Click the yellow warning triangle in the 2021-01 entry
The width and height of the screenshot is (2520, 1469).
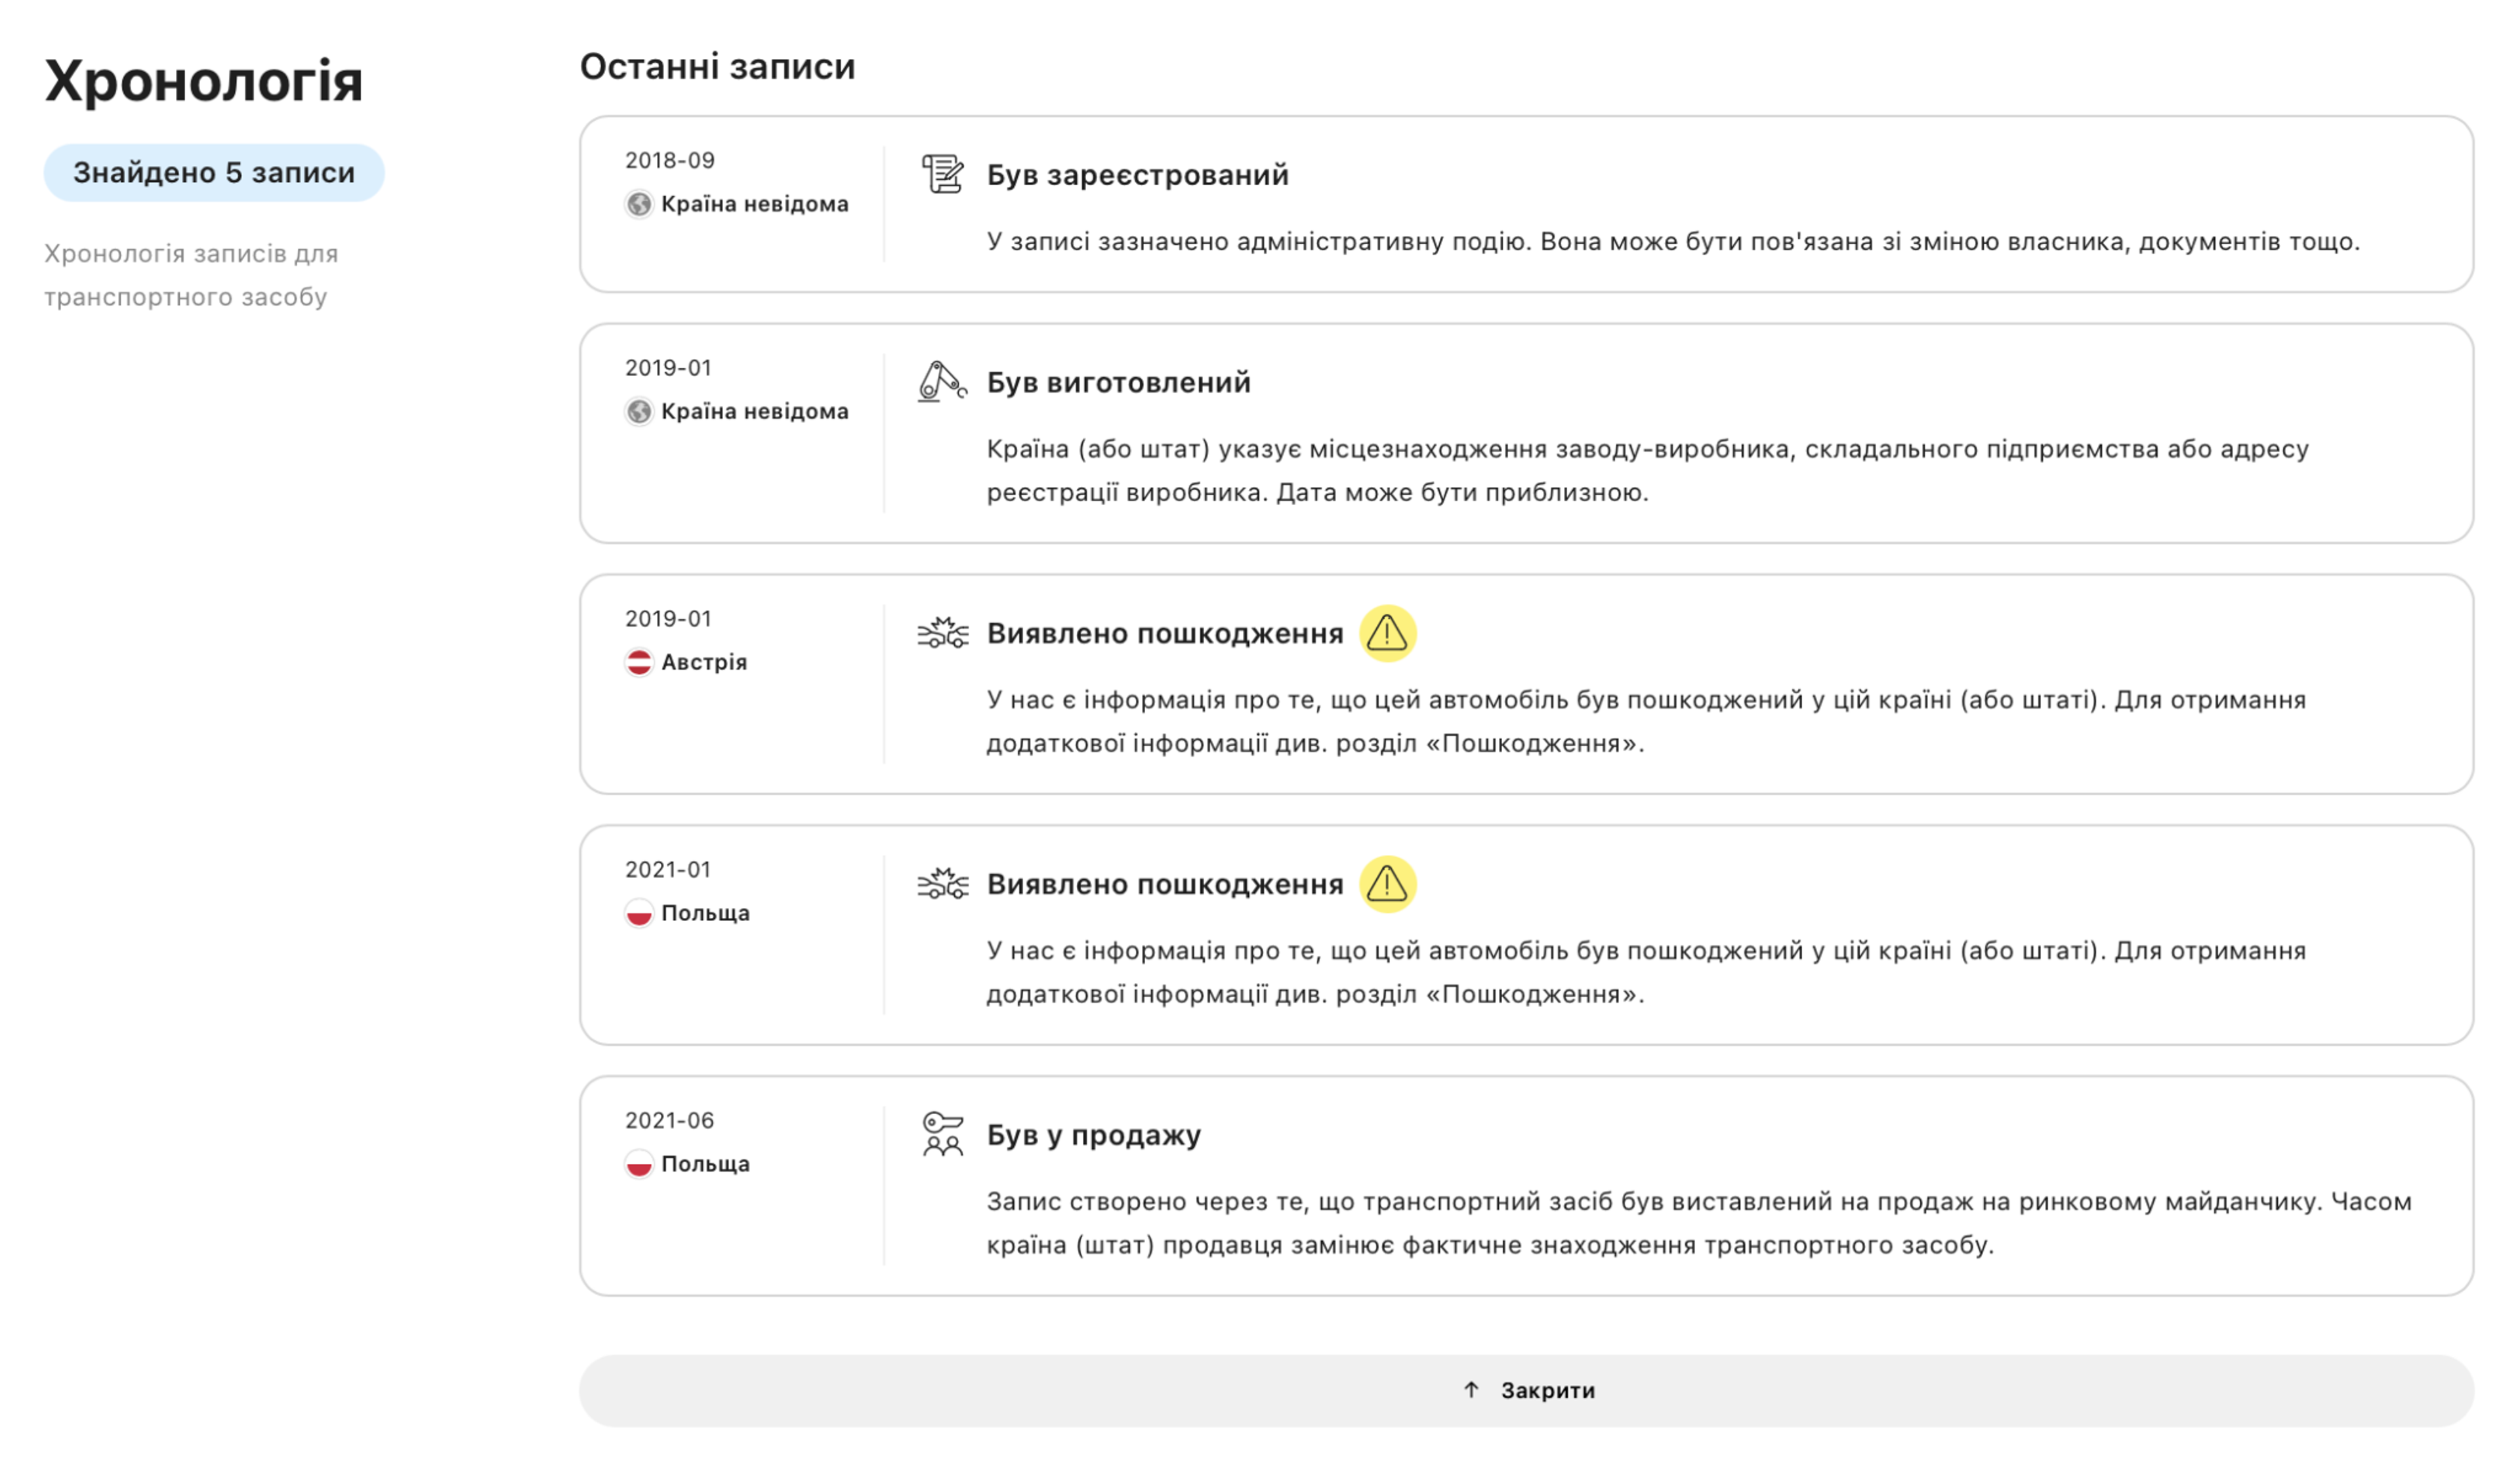1387,884
